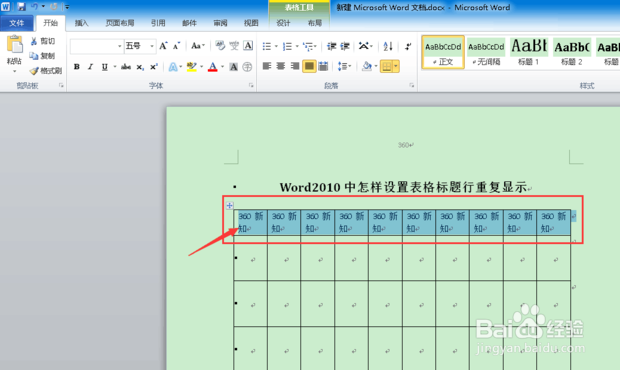The height and width of the screenshot is (370, 620).
Task: Apply the 标题 1 (Heading 1) style
Action: click(x=529, y=52)
